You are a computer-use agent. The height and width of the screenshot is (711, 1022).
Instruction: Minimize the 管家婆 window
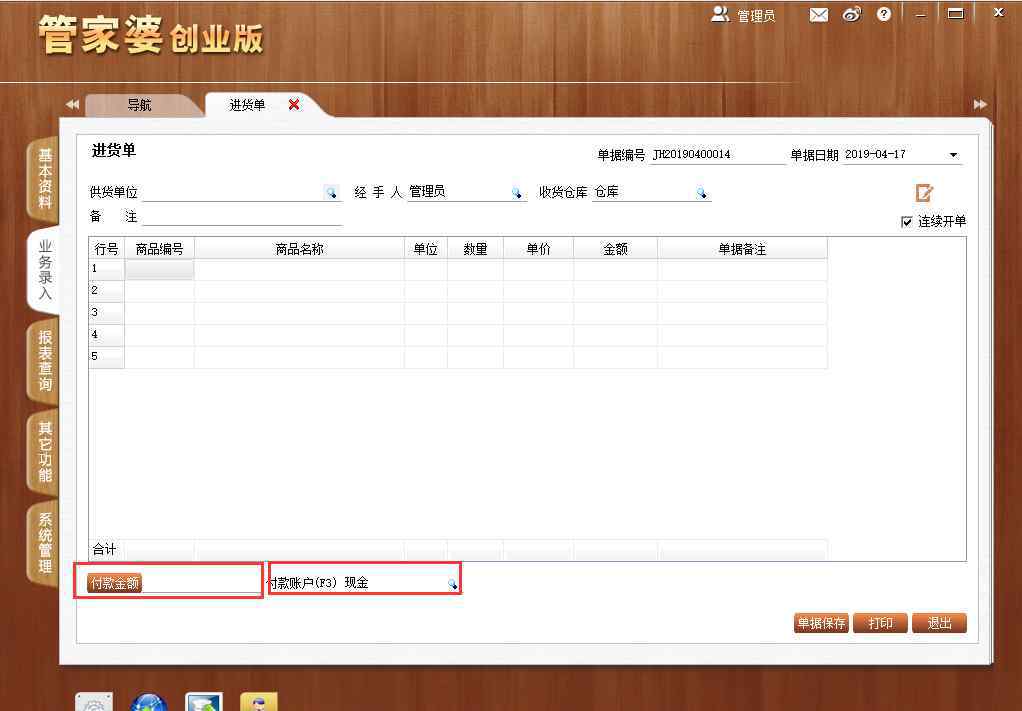[x=920, y=14]
